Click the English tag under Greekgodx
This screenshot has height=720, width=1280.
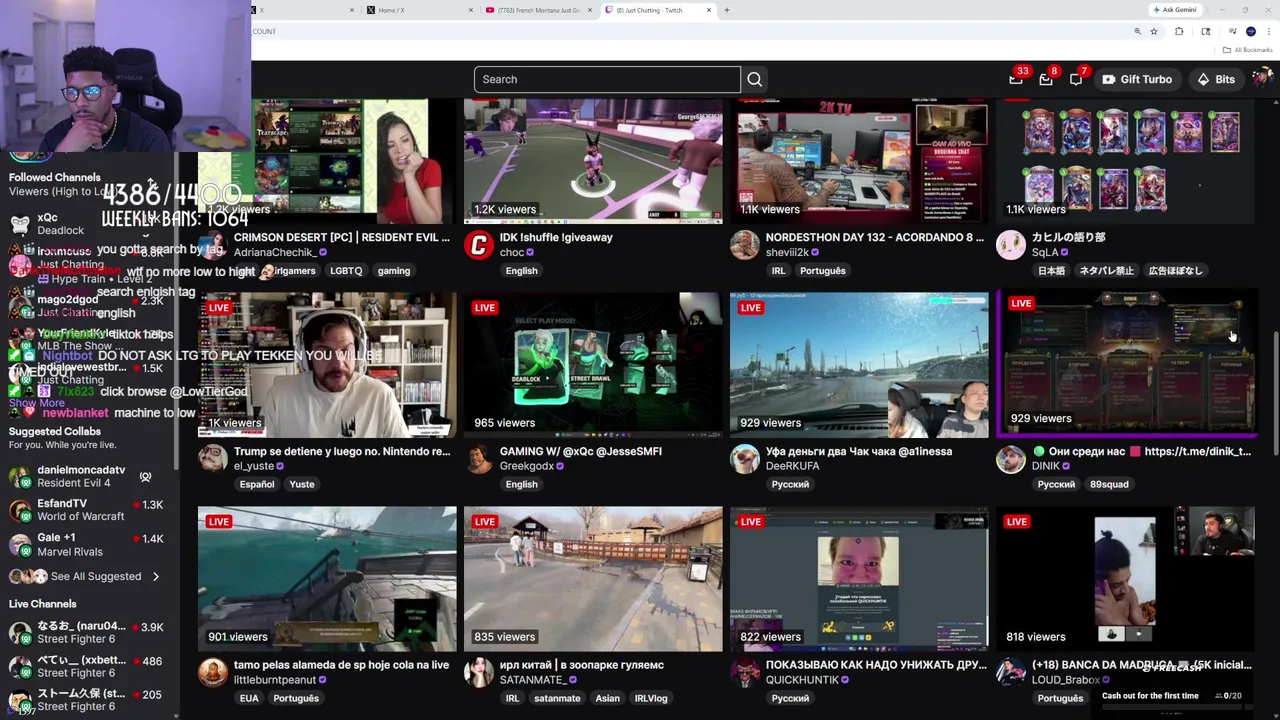coord(521,484)
